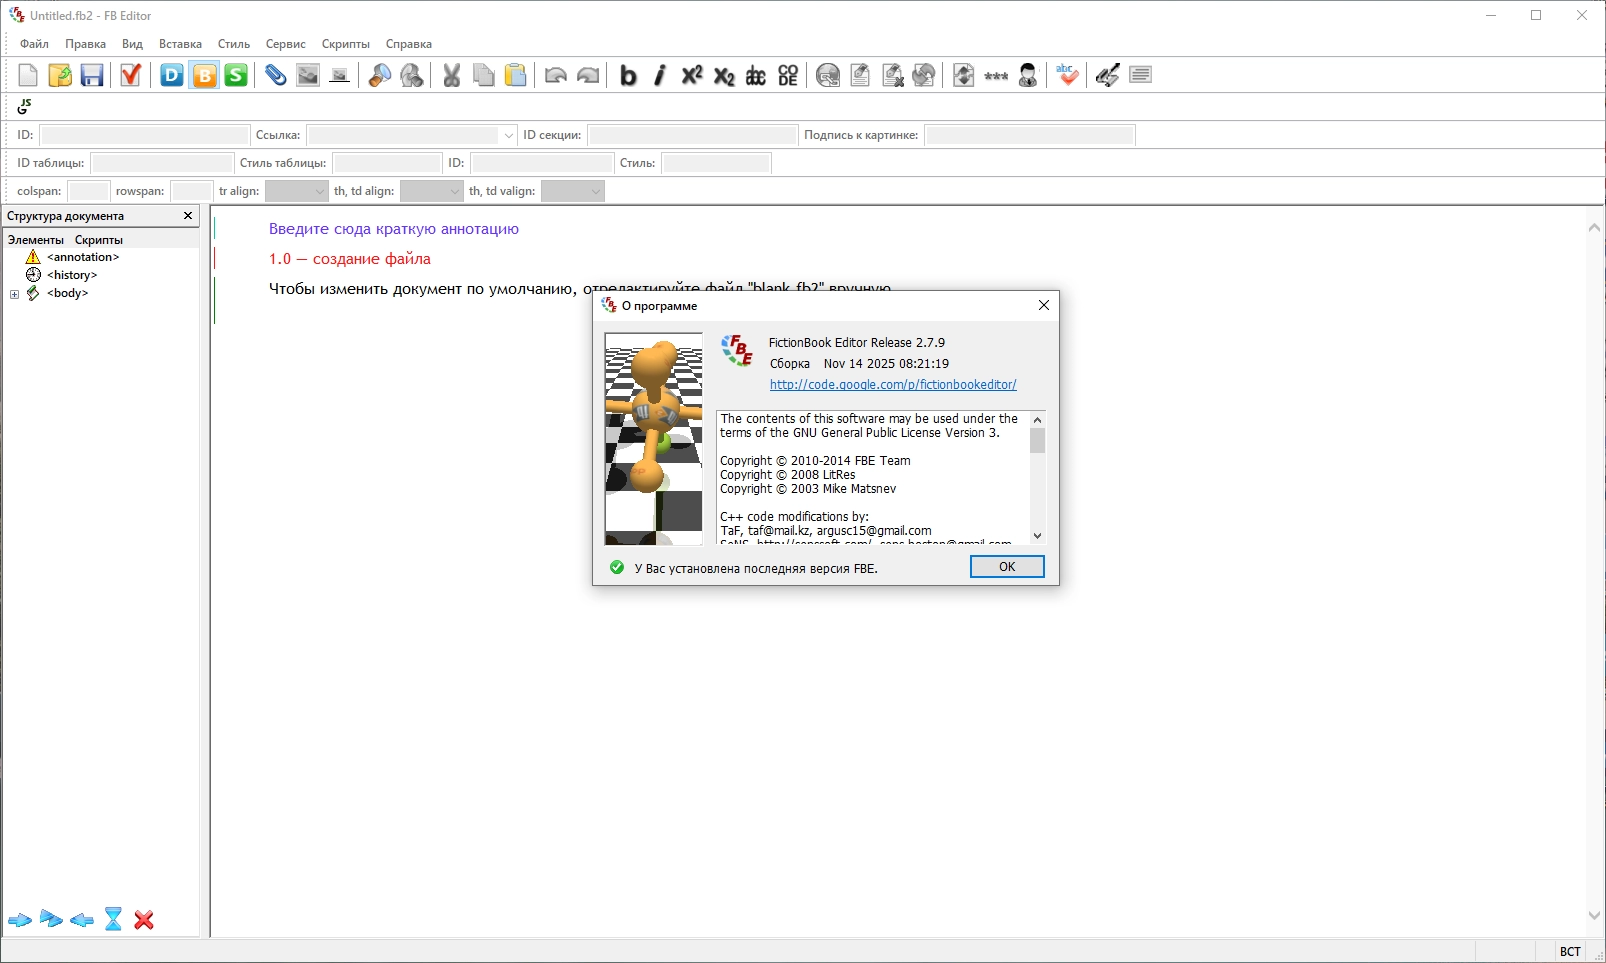Click the ID секции input field
The width and height of the screenshot is (1606, 963).
[x=692, y=135]
